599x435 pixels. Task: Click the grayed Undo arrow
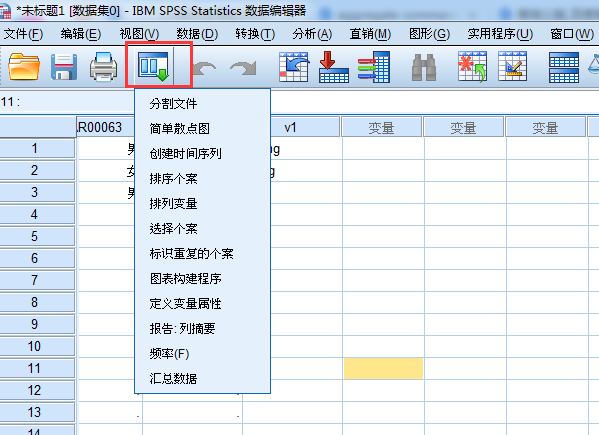coord(204,69)
